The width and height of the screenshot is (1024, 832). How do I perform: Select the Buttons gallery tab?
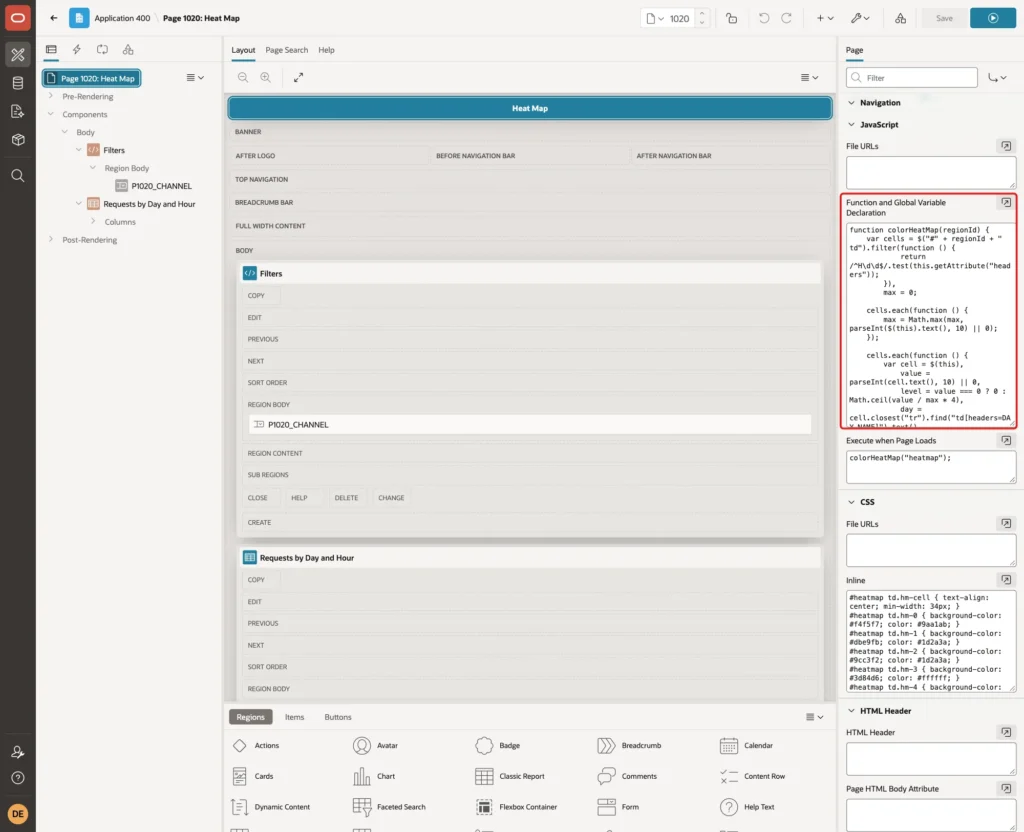click(x=338, y=717)
